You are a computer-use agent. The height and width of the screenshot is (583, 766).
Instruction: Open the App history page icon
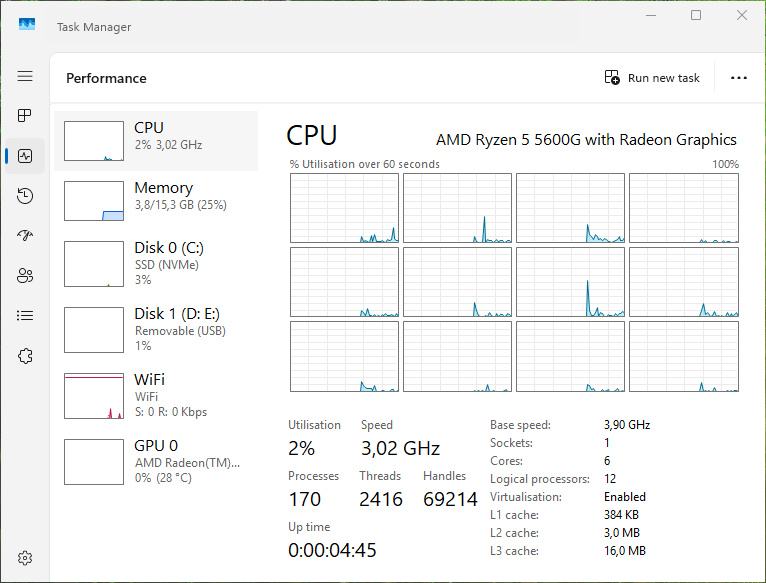pos(25,196)
